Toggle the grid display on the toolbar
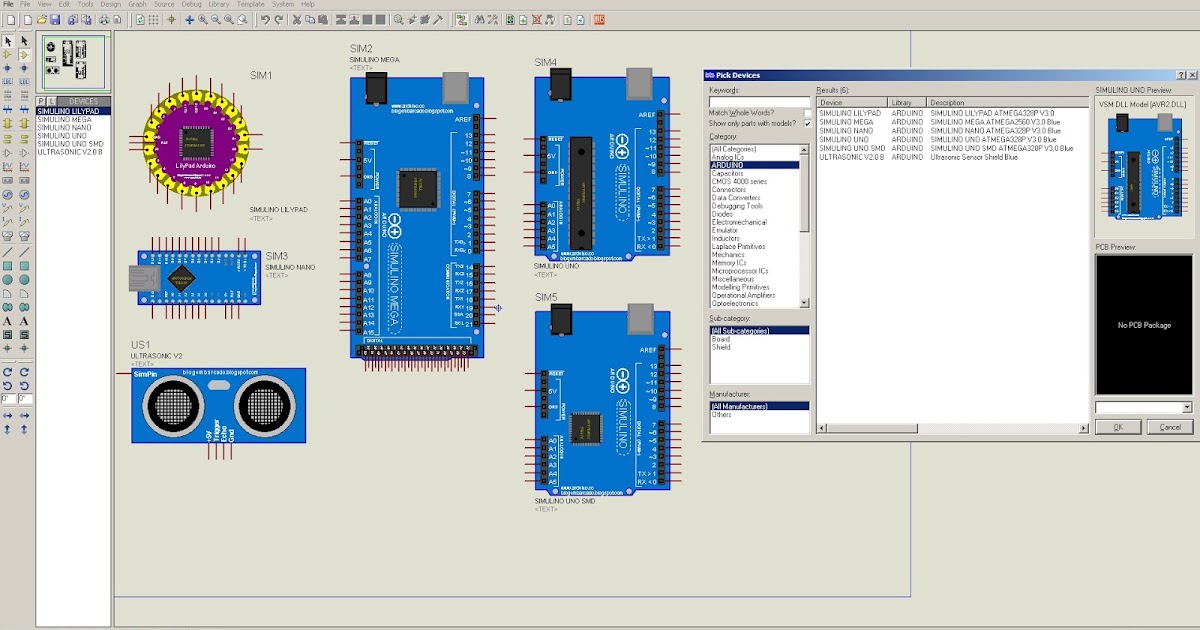The height and width of the screenshot is (630, 1200). click(153, 20)
